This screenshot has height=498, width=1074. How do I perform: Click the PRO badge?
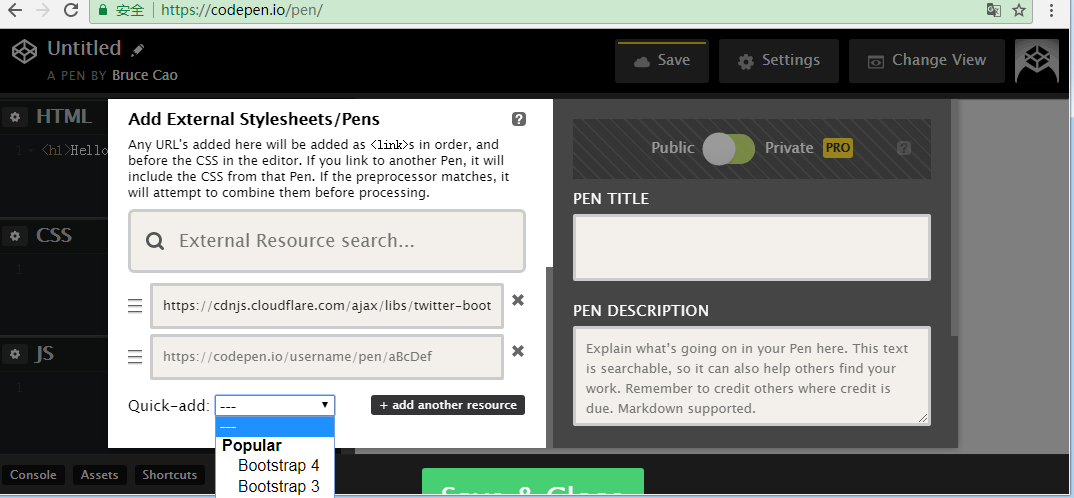click(x=838, y=147)
